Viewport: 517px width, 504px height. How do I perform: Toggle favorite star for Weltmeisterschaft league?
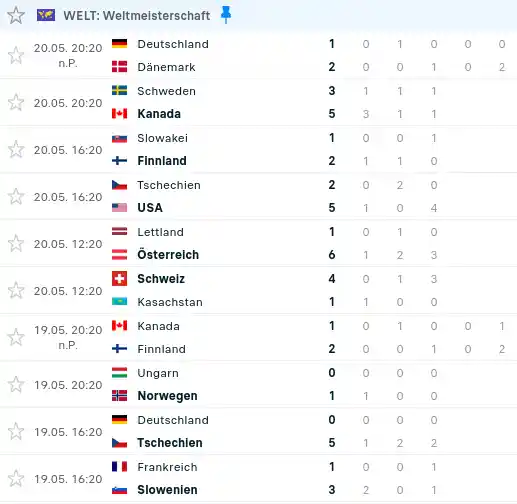click(16, 15)
